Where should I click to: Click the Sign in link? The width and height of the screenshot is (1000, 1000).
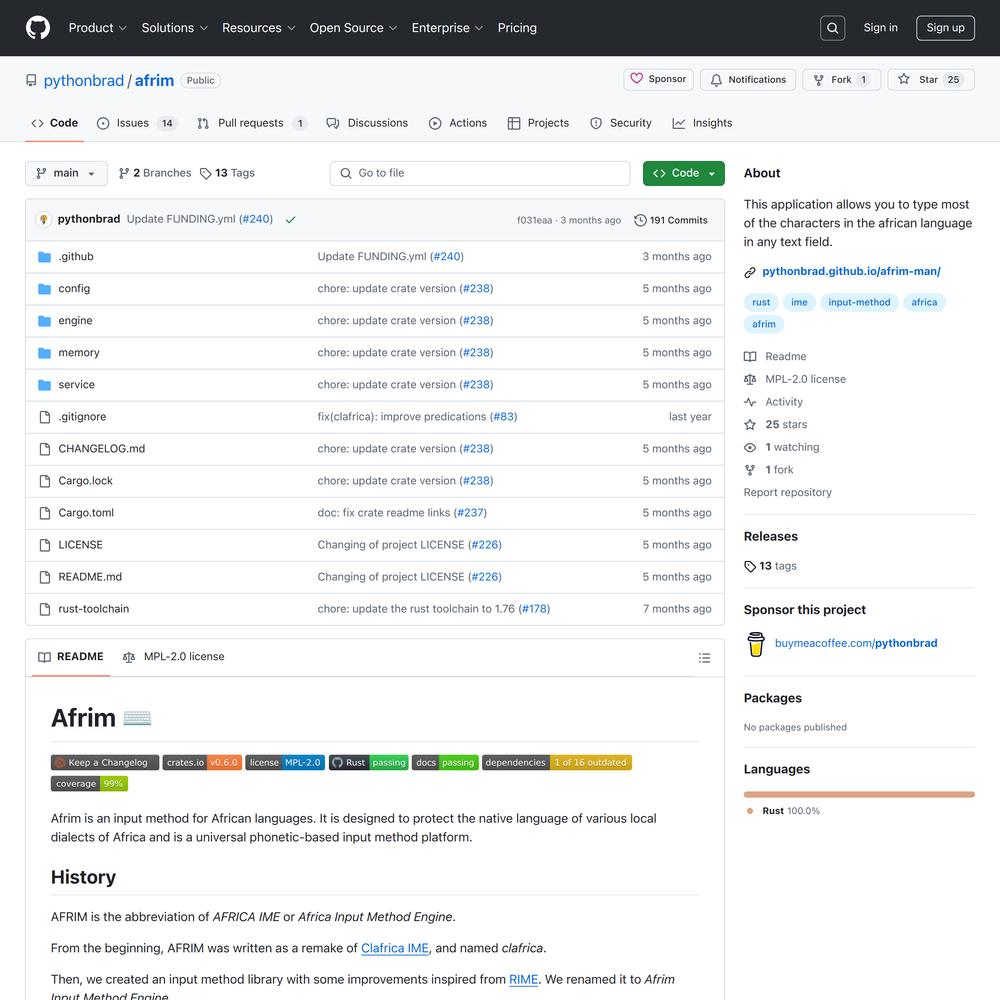[x=880, y=27]
